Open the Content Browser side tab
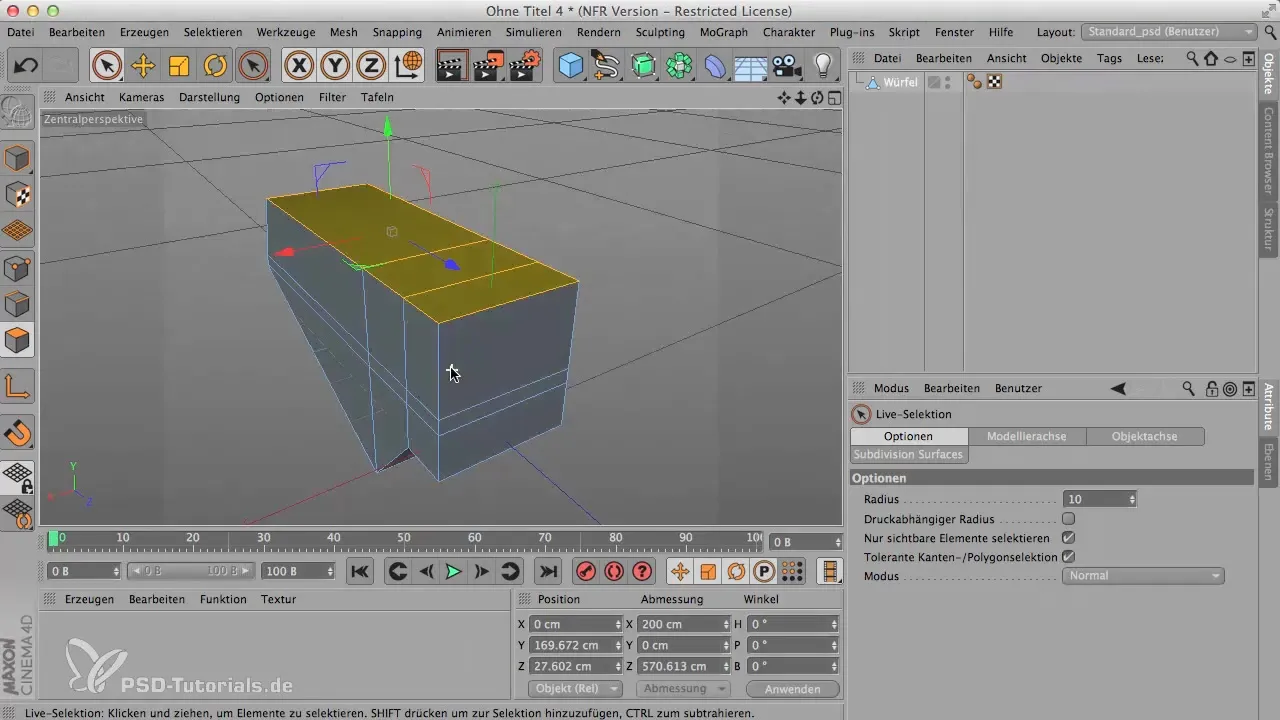 pos(1269,149)
